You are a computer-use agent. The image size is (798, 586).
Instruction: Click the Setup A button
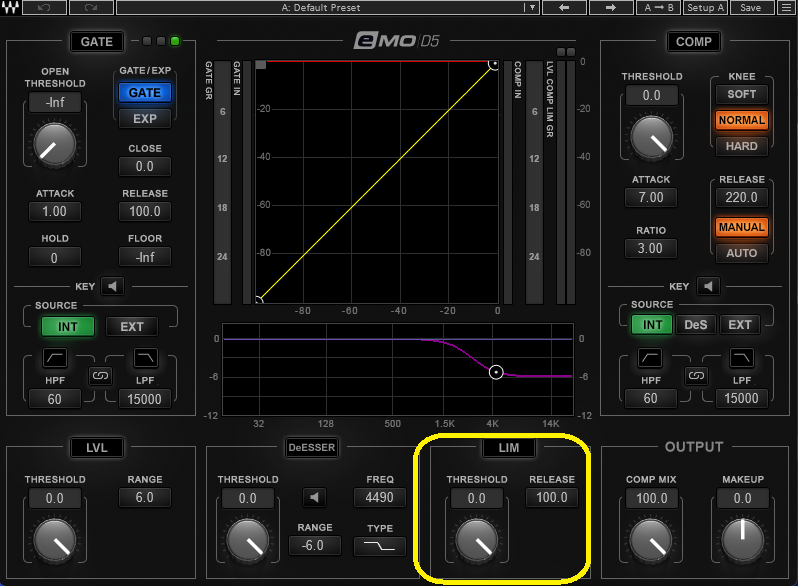706,8
